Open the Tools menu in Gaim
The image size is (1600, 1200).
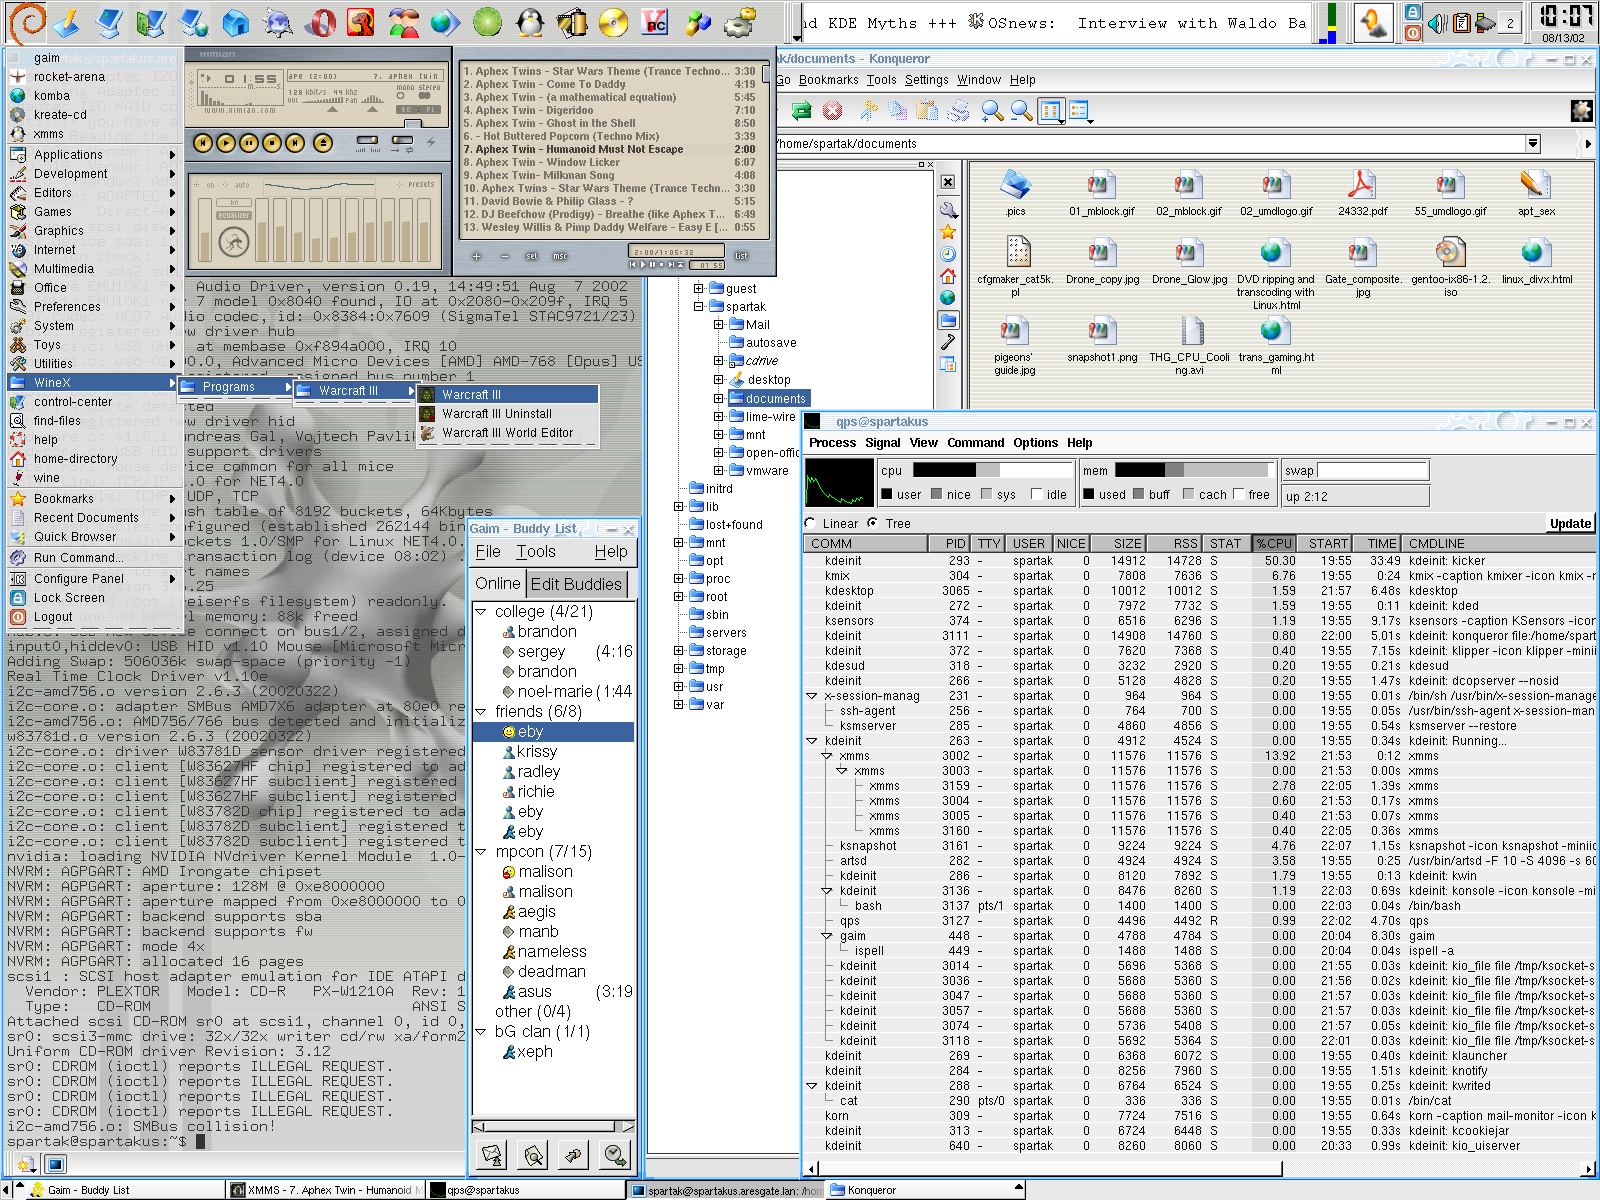(535, 551)
